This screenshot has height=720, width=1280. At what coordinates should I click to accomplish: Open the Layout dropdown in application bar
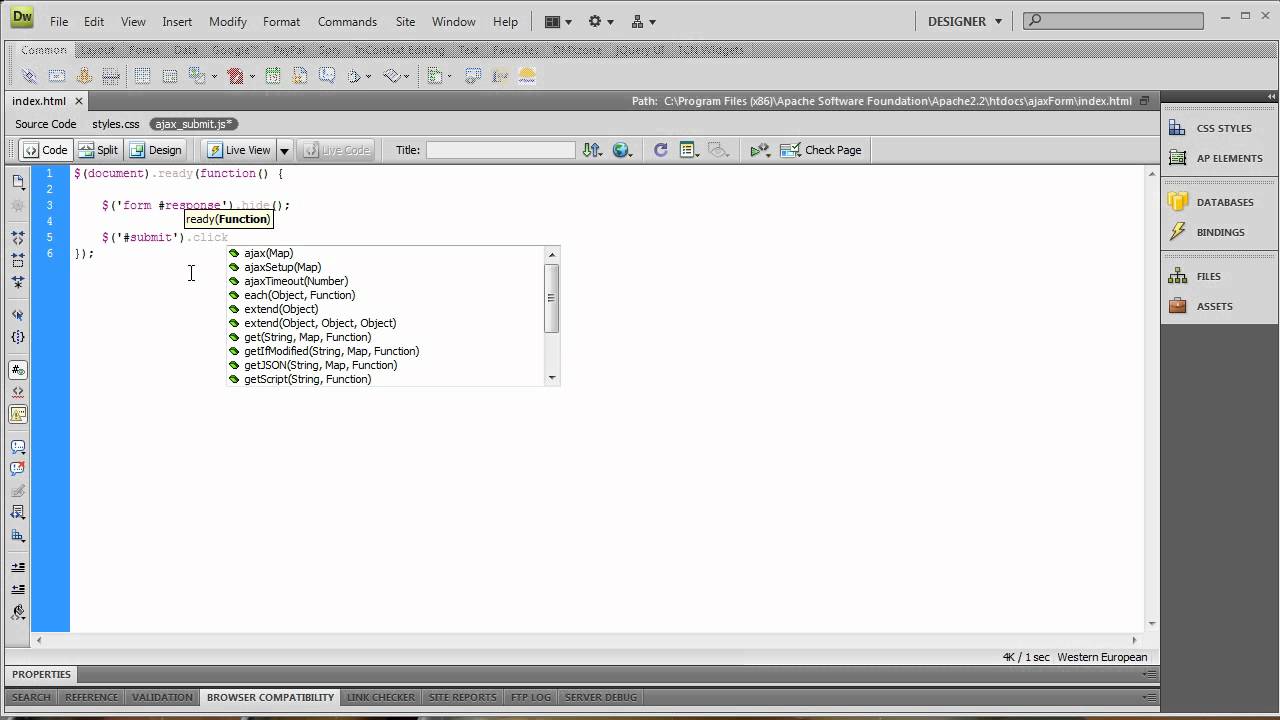tap(558, 21)
